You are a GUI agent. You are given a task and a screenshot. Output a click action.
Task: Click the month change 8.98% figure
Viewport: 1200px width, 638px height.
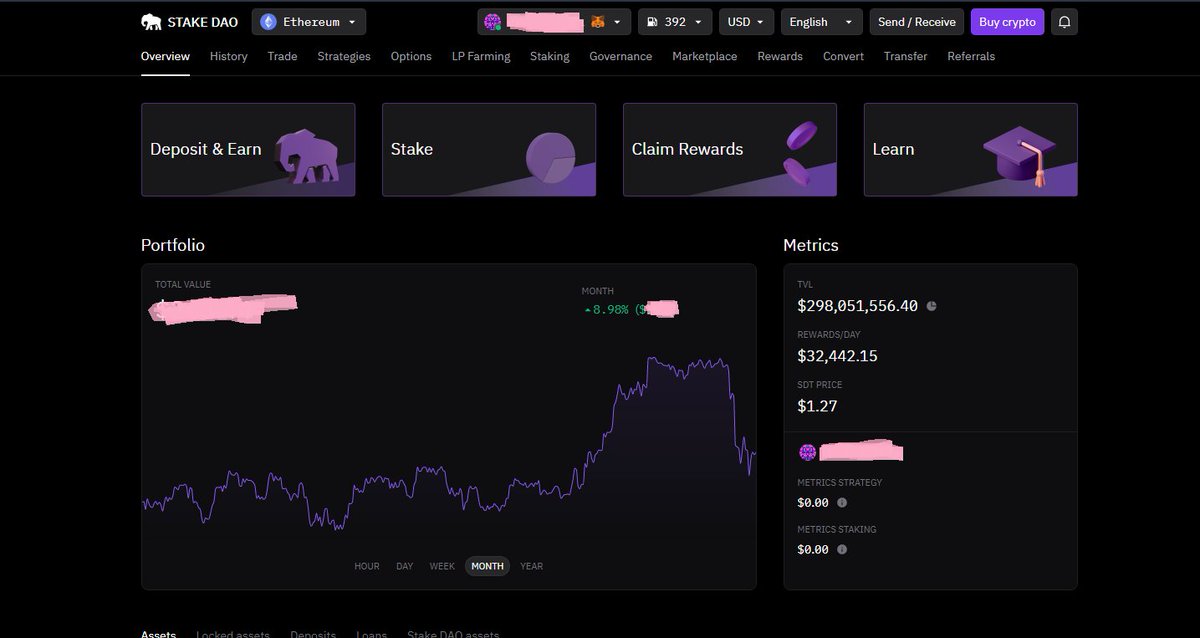tap(610, 310)
